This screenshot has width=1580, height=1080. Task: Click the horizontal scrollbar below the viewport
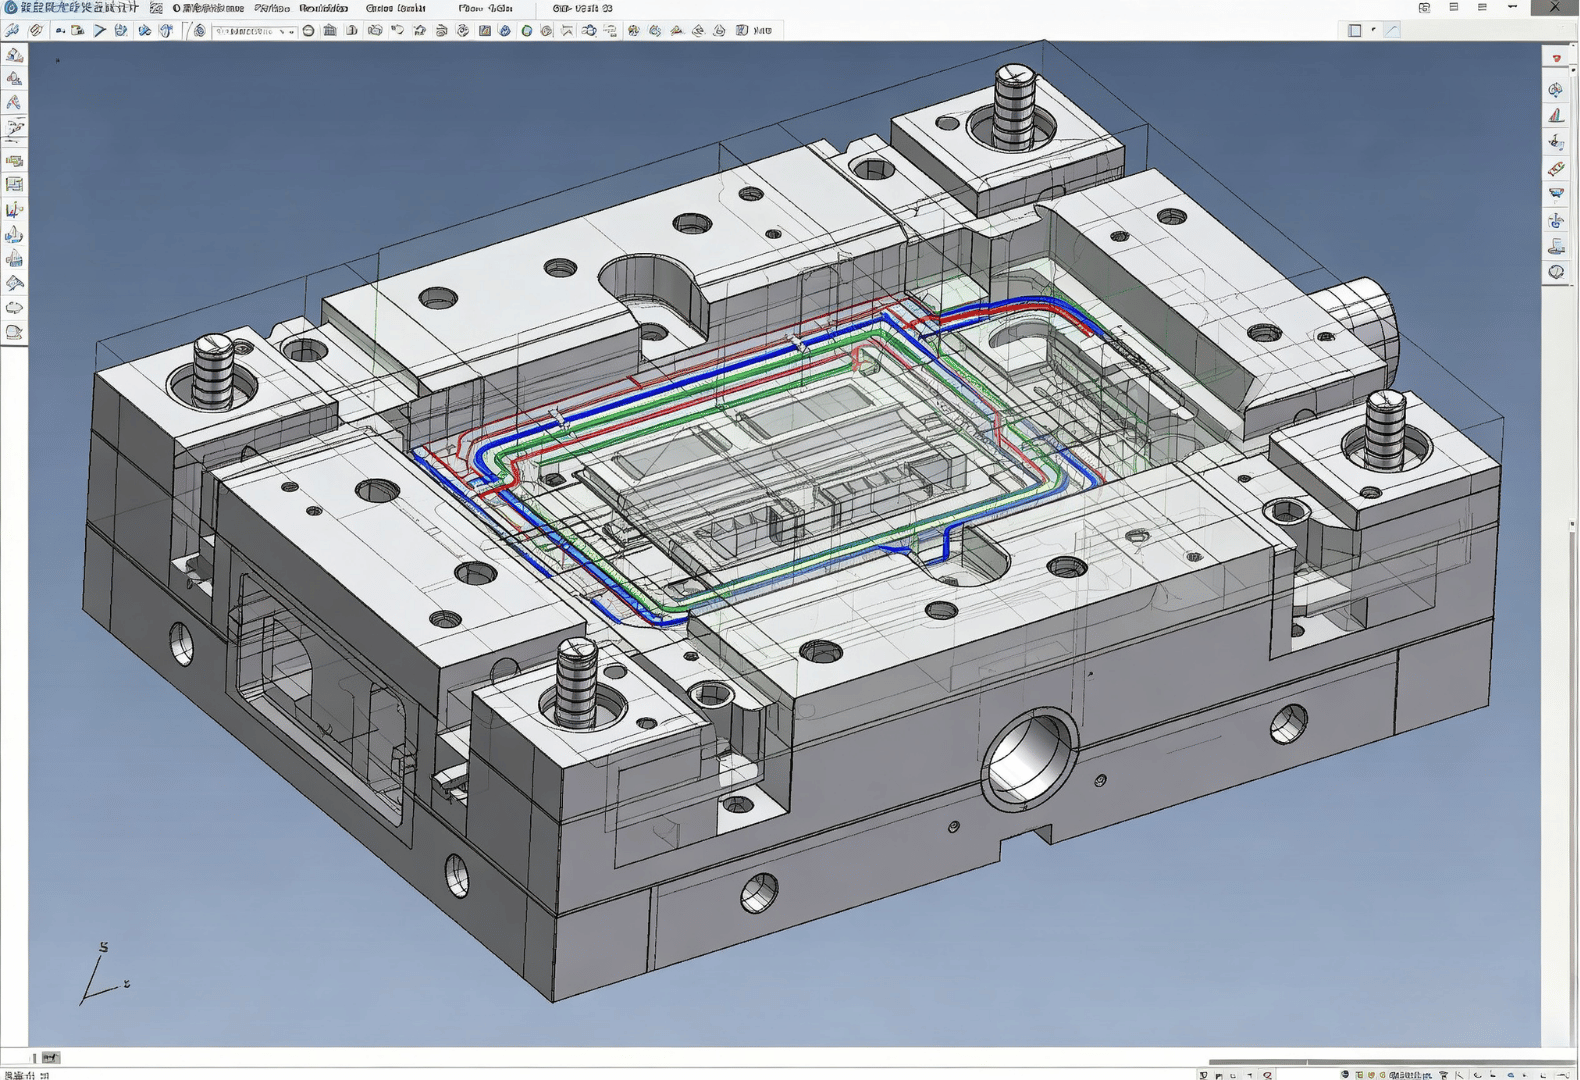coord(1392,1061)
